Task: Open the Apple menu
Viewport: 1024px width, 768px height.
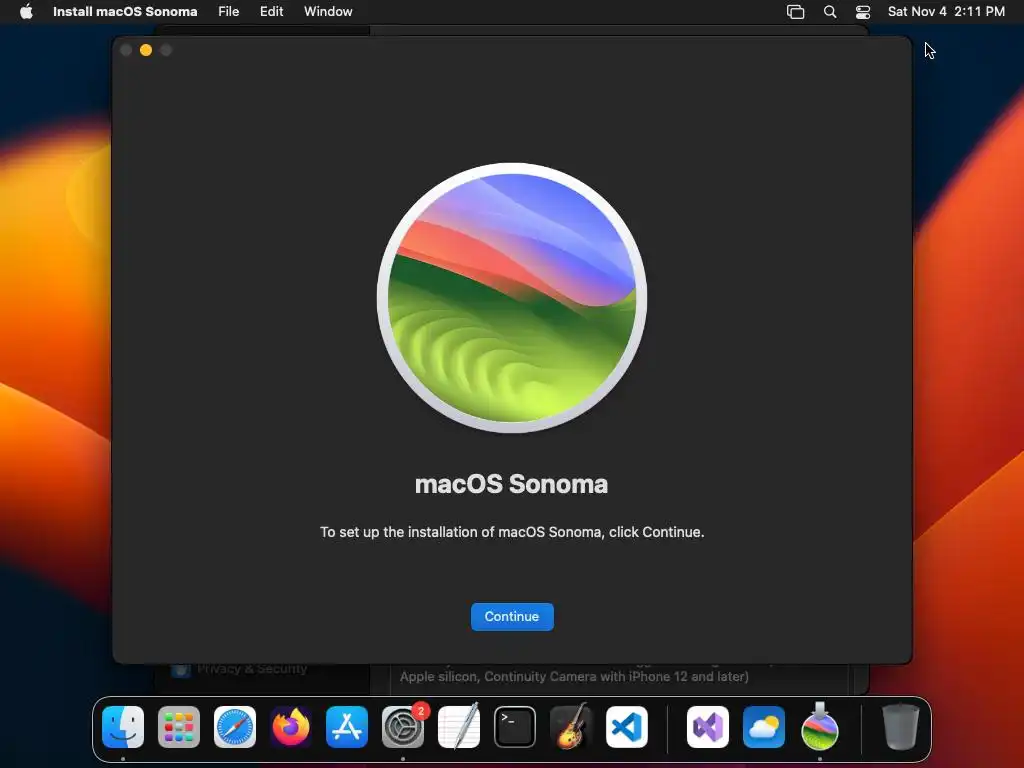Action: point(26,11)
